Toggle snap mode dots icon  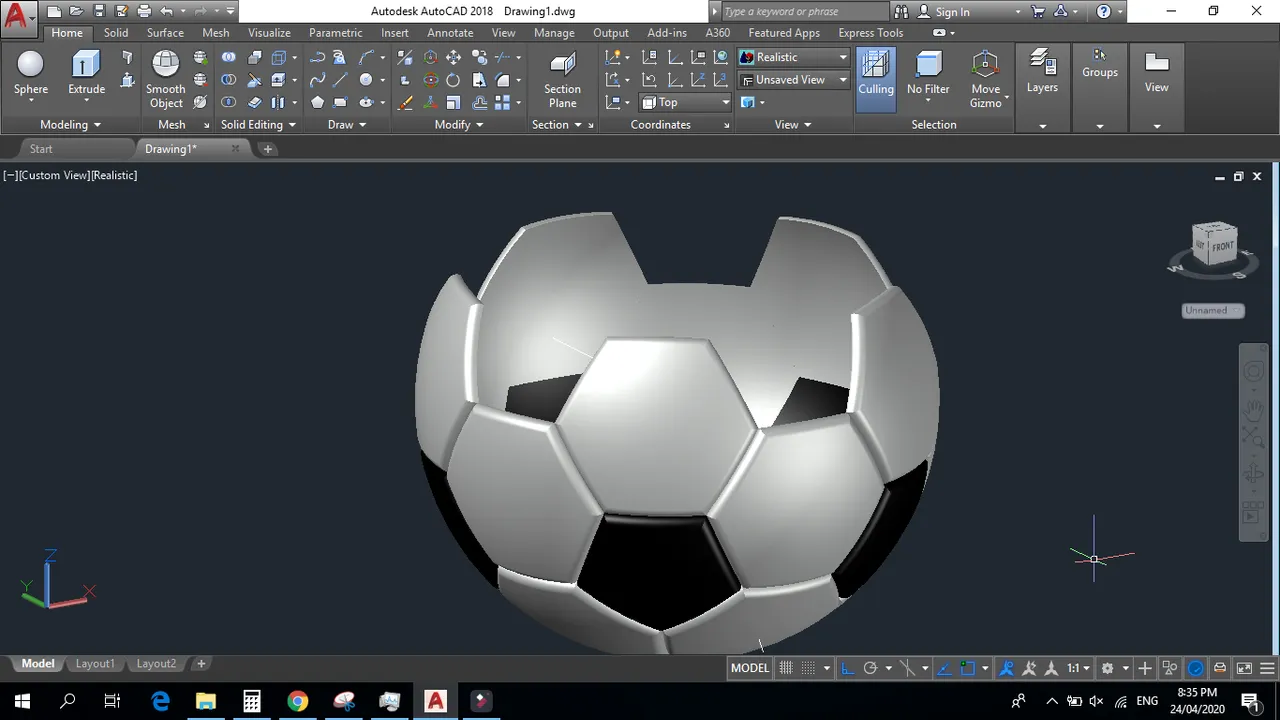(x=808, y=668)
